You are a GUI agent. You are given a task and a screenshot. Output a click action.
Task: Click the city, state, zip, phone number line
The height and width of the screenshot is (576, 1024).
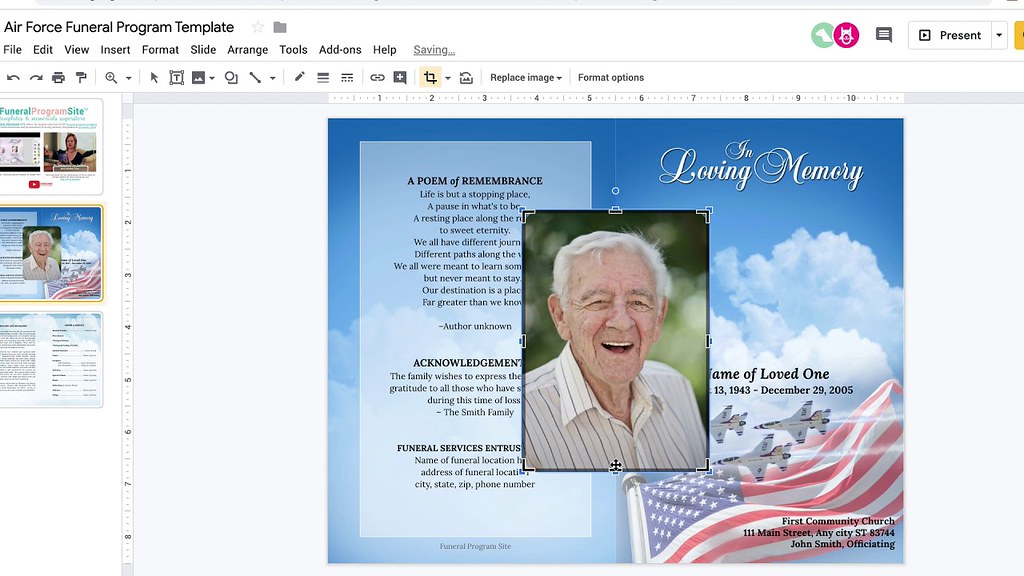point(475,484)
